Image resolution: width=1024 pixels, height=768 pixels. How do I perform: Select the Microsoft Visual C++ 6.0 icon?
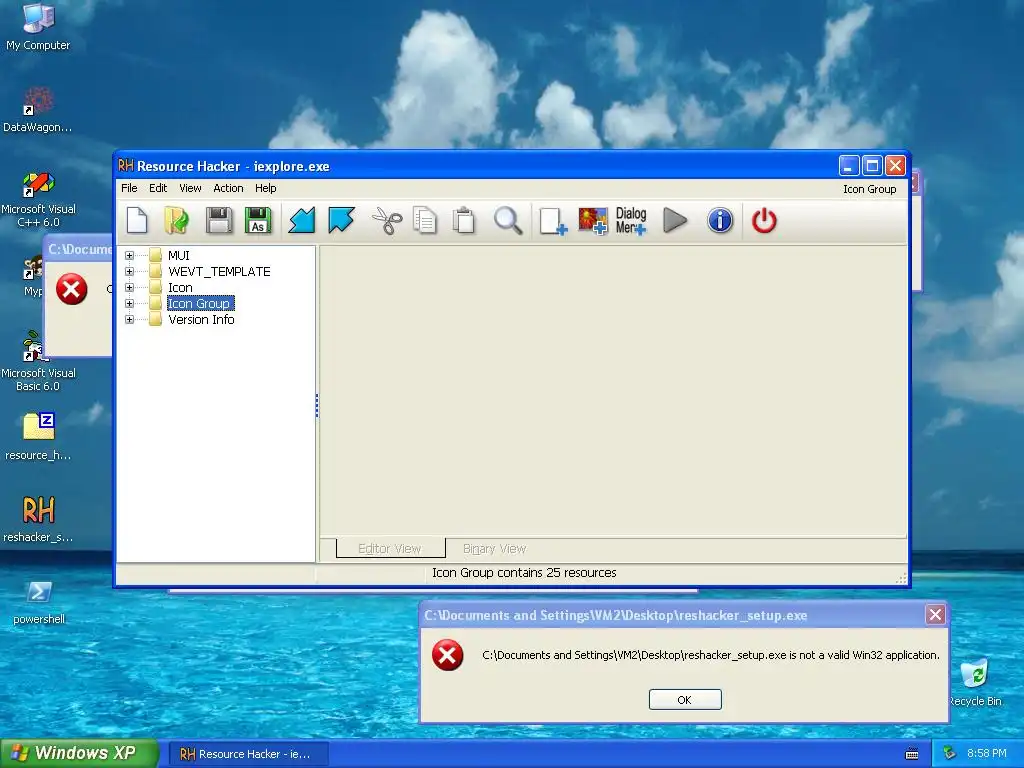coord(38,199)
